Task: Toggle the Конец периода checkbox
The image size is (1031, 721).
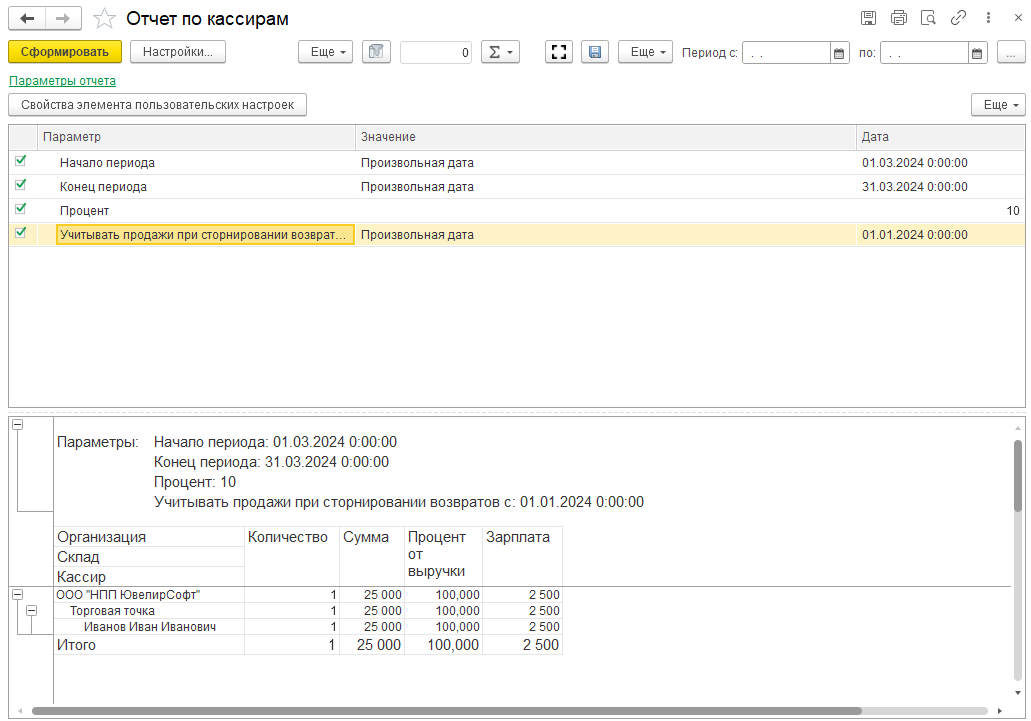Action: 21,185
